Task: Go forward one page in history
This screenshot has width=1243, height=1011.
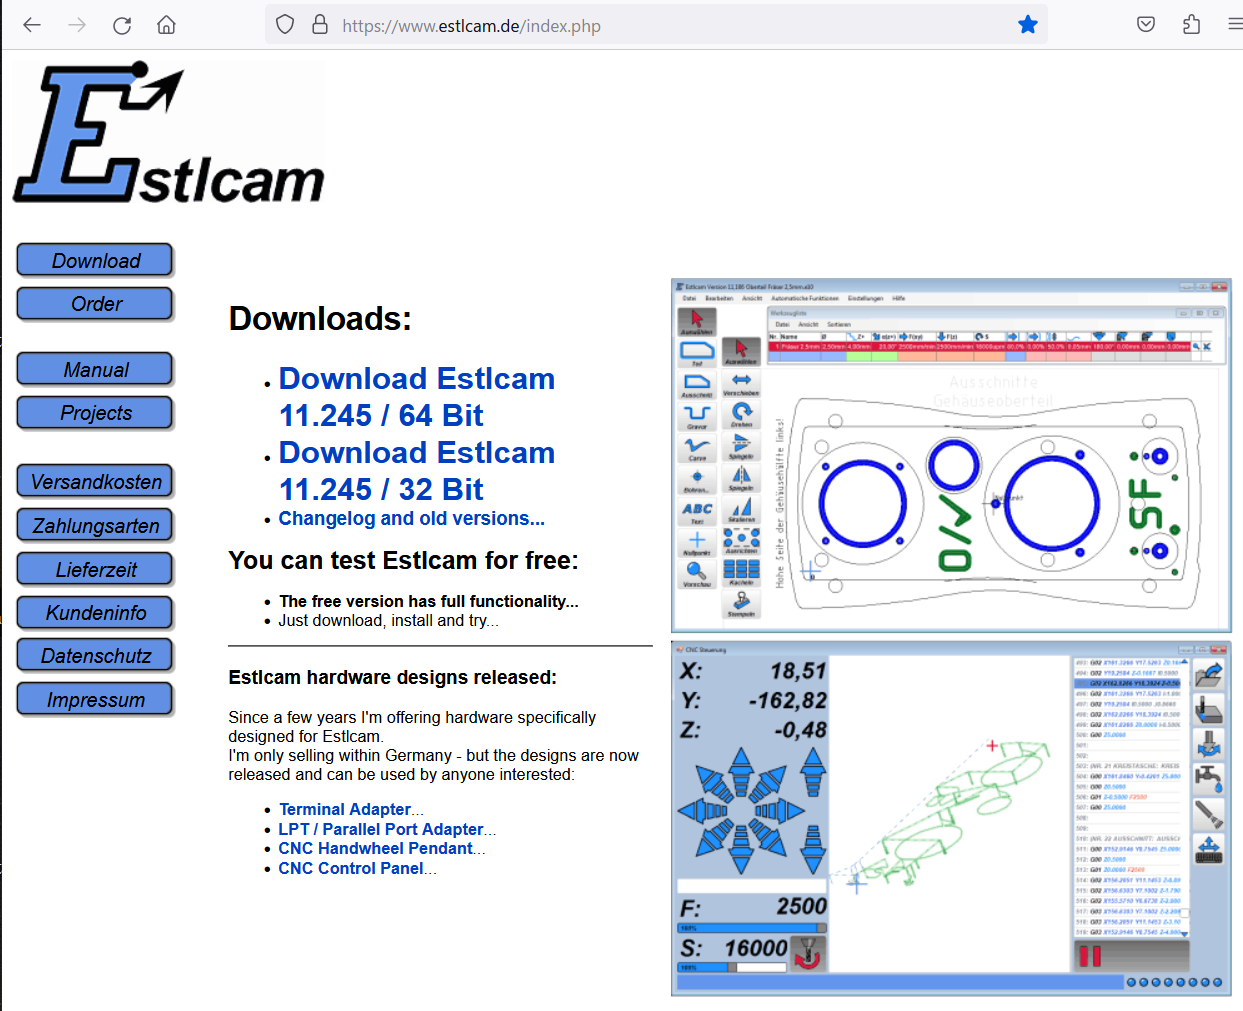Action: pos(77,25)
